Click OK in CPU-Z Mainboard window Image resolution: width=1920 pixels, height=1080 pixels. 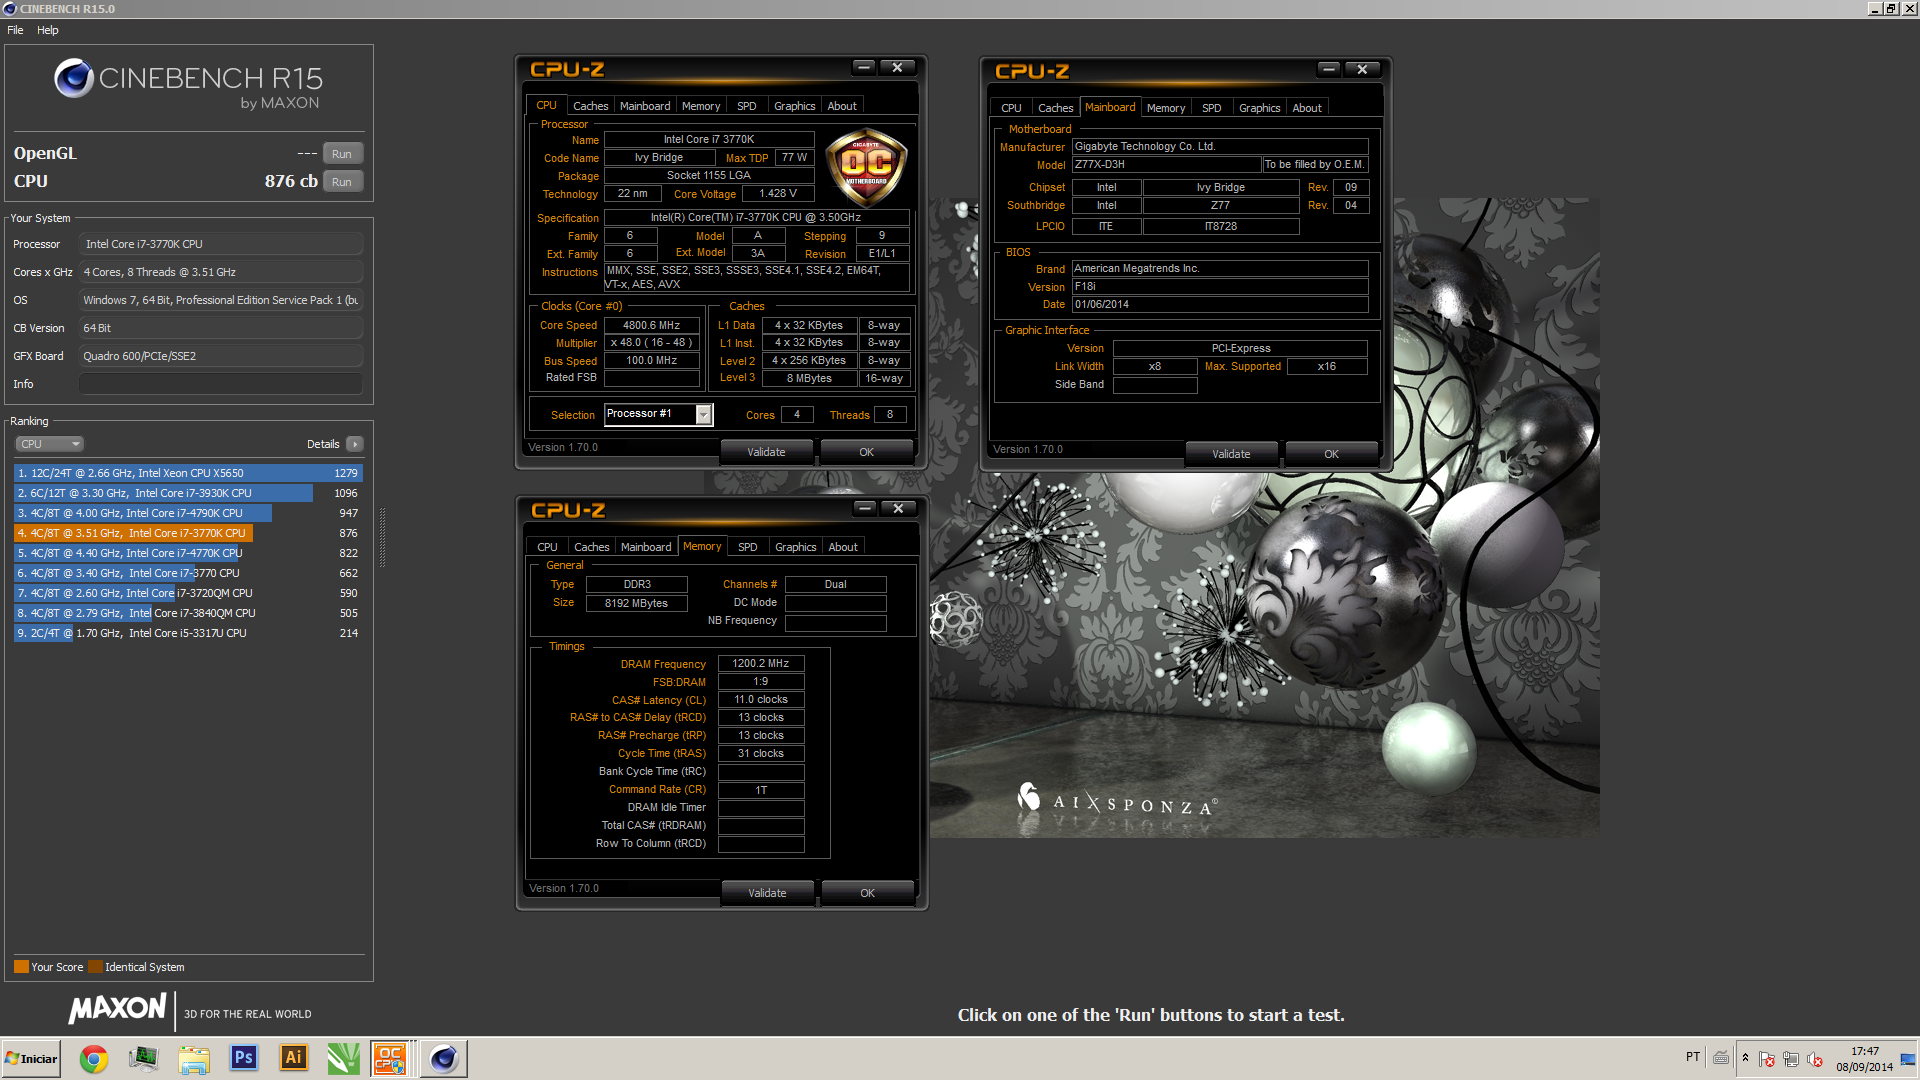pyautogui.click(x=1331, y=454)
